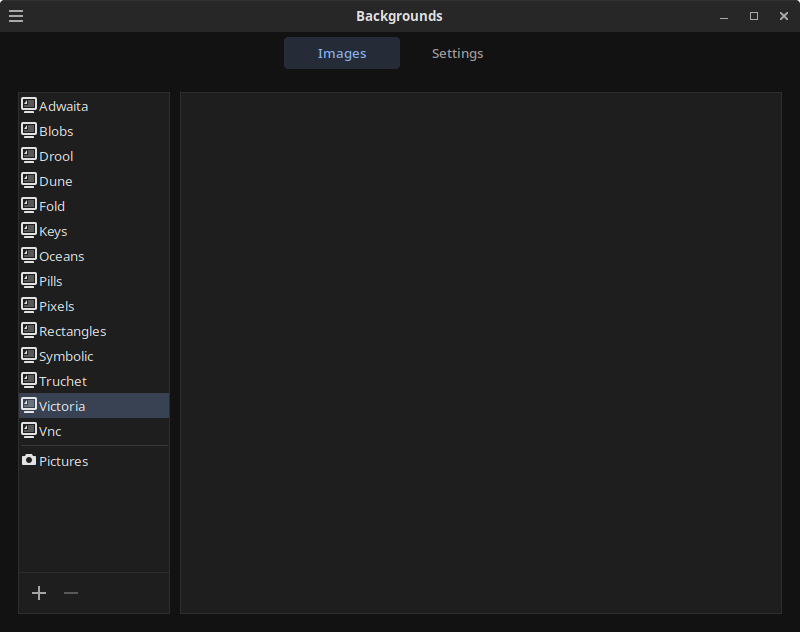Select the Pills entry
800x632 pixels.
(x=94, y=281)
